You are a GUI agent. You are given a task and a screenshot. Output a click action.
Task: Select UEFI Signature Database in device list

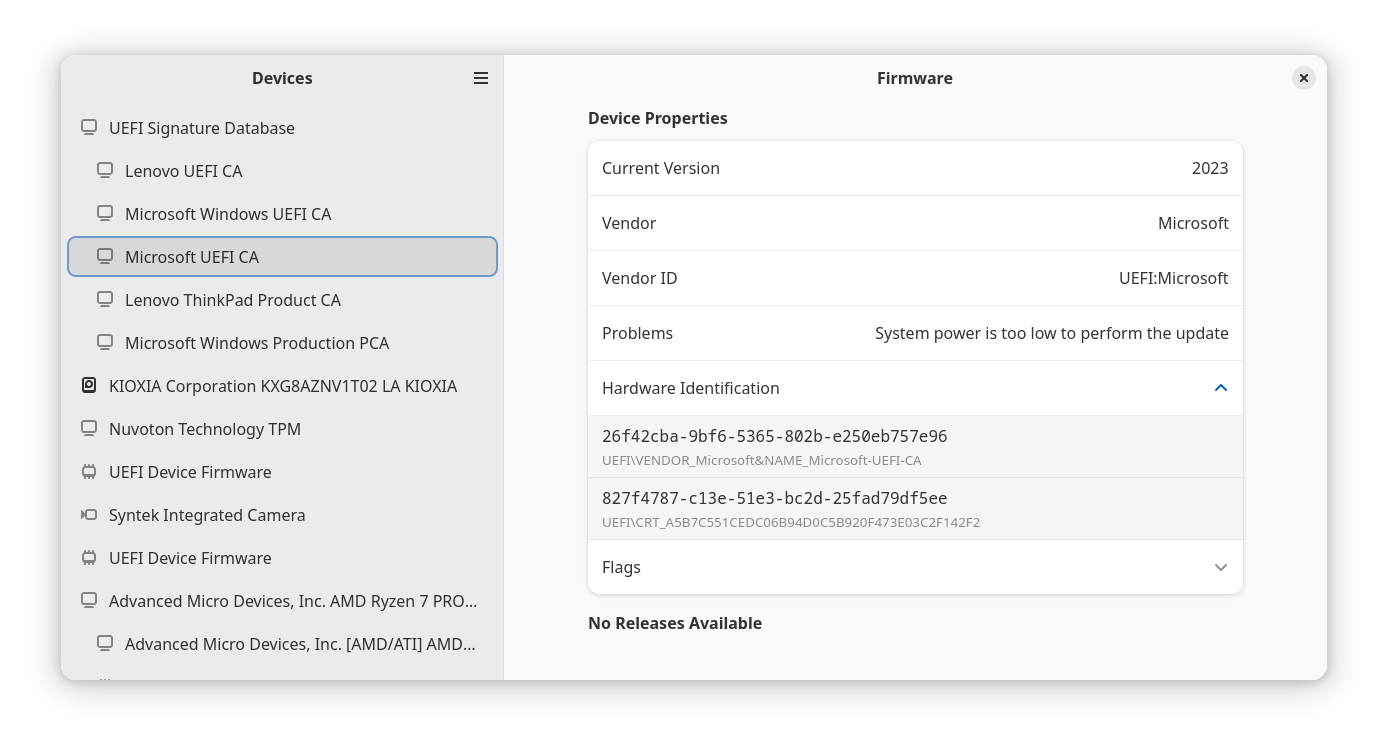pyautogui.click(x=282, y=128)
